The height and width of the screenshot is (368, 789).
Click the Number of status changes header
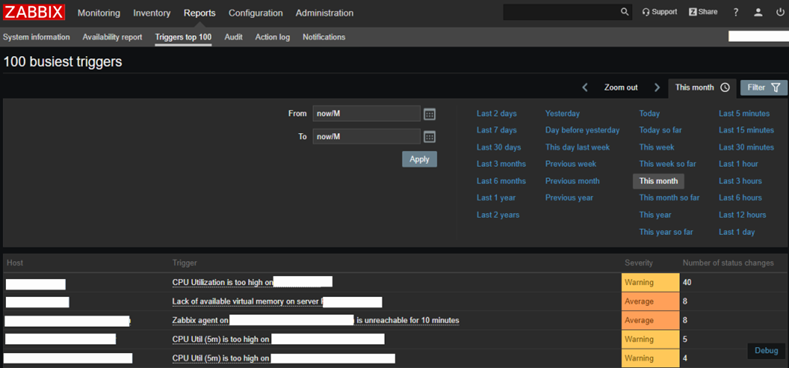(728, 263)
